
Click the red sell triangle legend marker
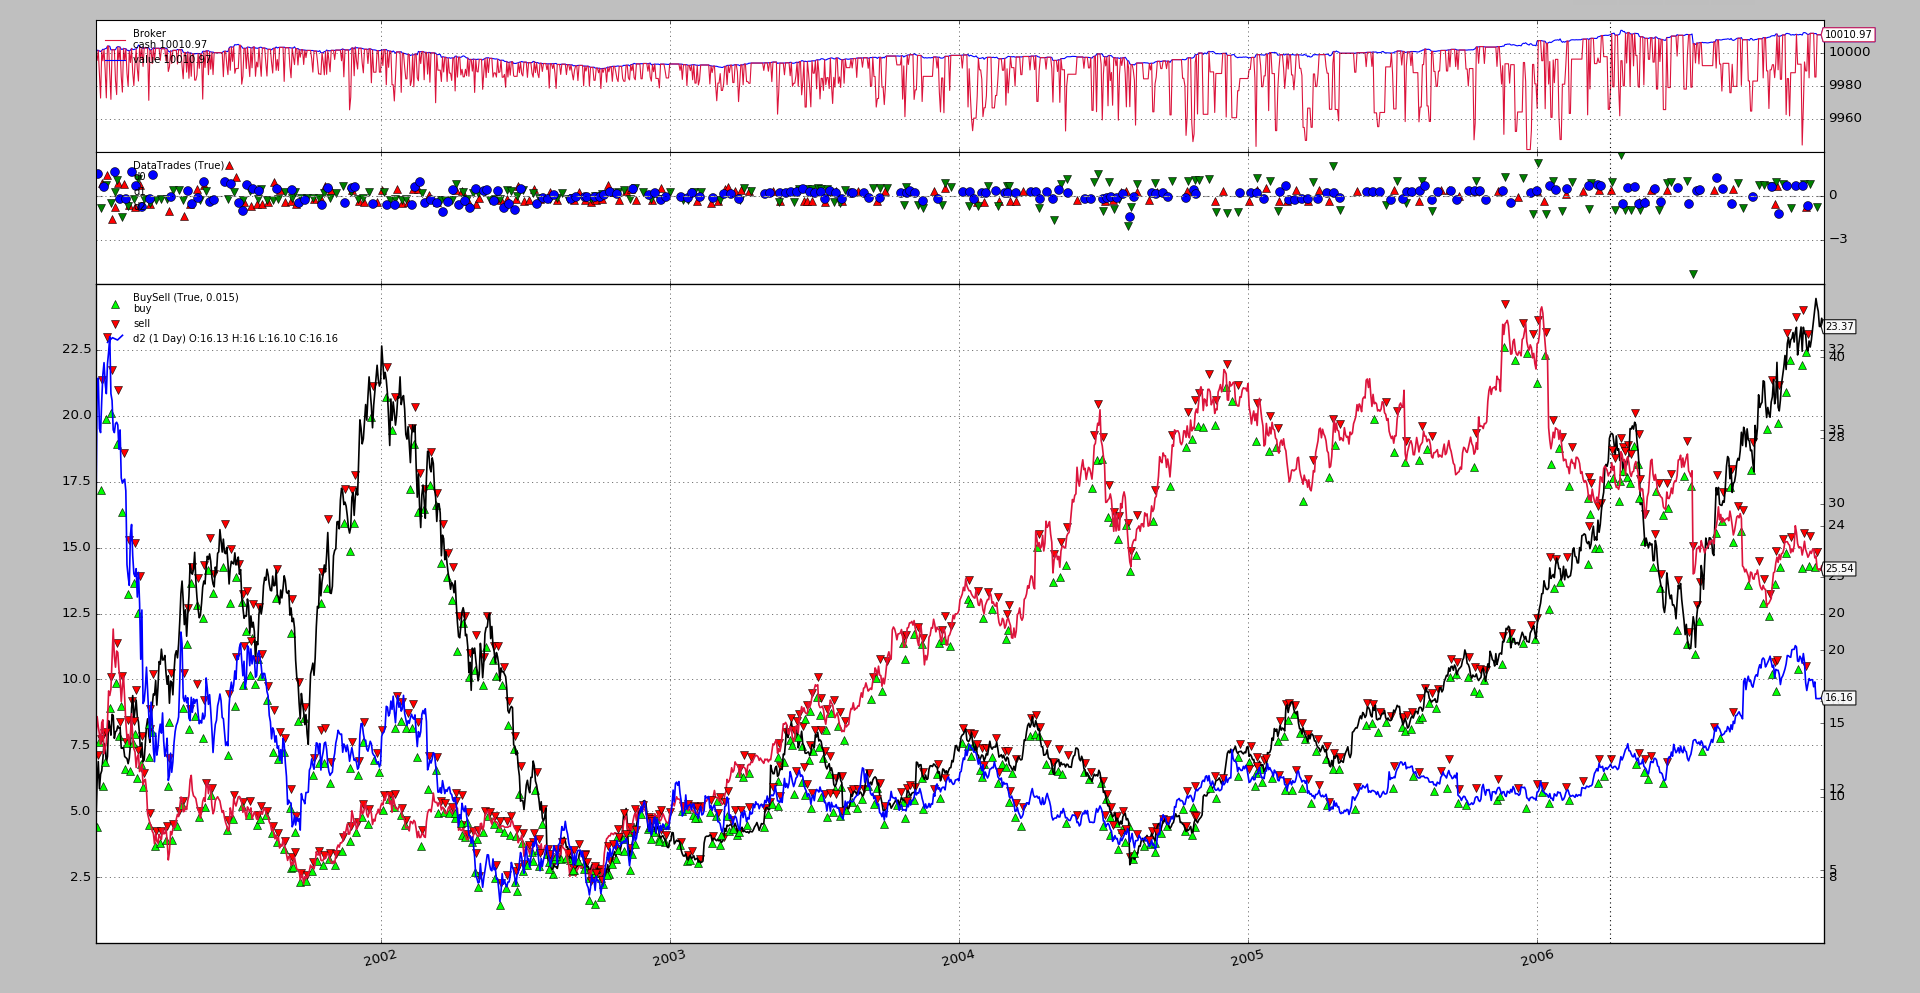115,324
